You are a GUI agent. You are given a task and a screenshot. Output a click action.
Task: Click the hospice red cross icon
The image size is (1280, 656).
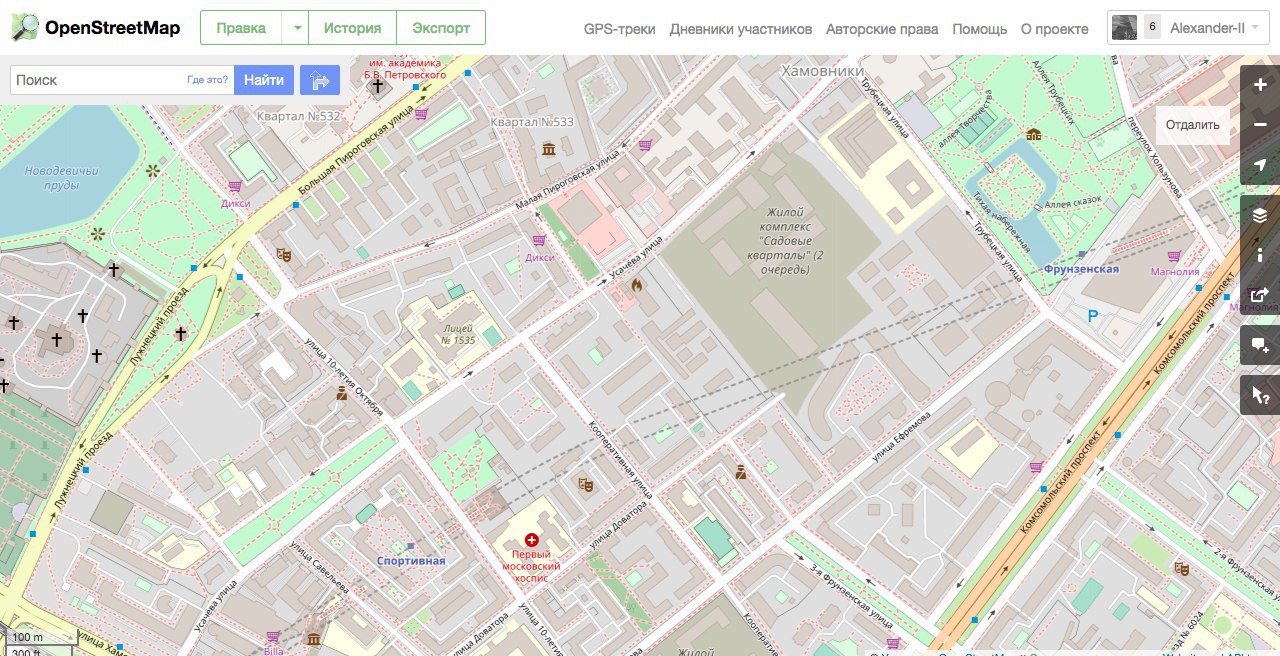click(x=531, y=540)
